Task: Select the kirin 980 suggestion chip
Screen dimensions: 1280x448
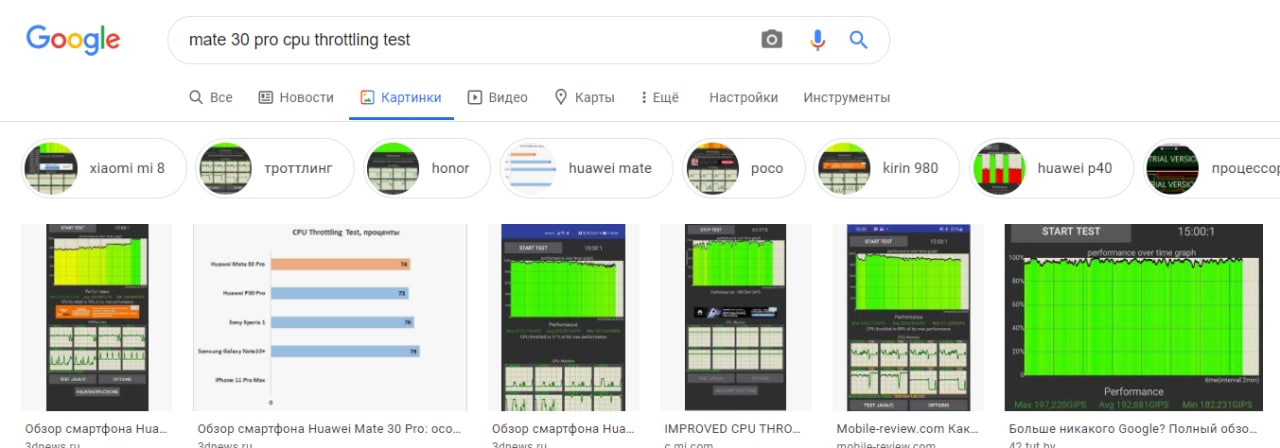Action: pyautogui.click(x=887, y=168)
